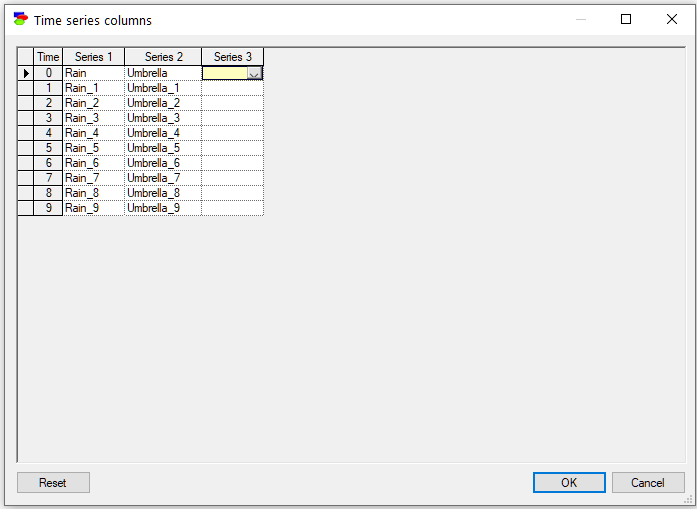Click the Time cell with value 6
The image size is (697, 509).
48,163
